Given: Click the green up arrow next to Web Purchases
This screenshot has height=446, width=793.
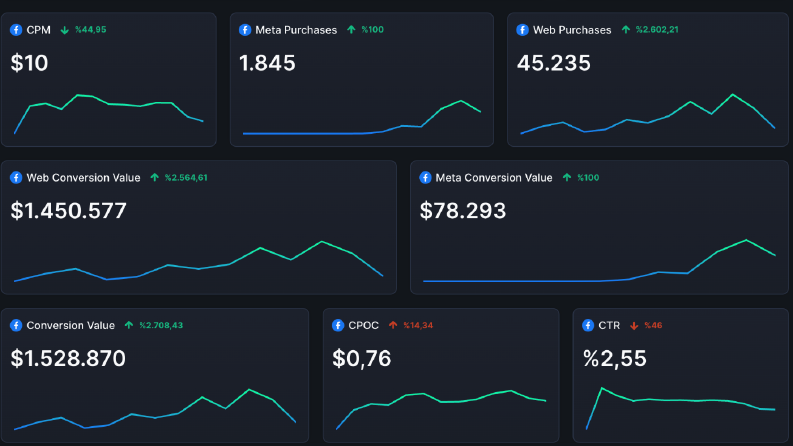Looking at the screenshot, I should [626, 30].
